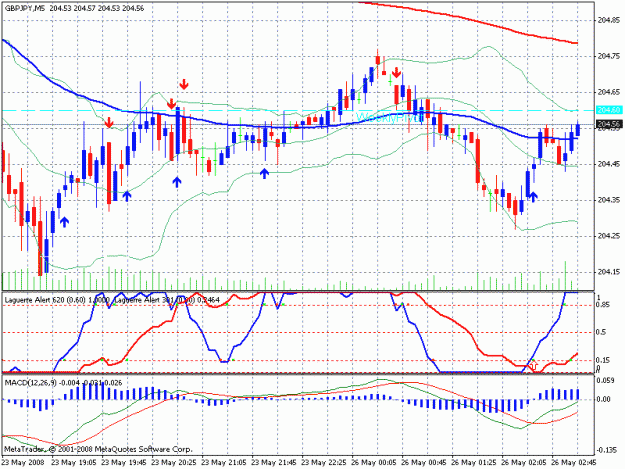
Task: Click the 0.15 Laguerre level value
Action: point(602,360)
